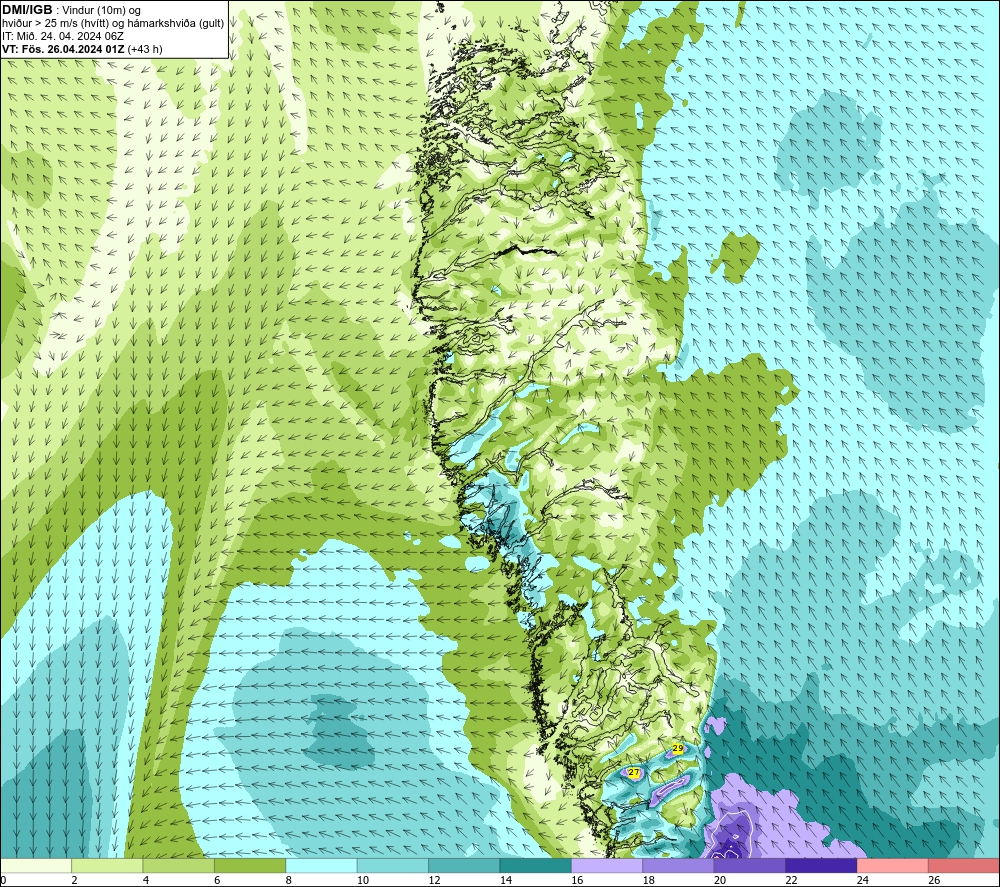Click the 4–6 m/s green legend swatch
1000x887 pixels.
179,866
